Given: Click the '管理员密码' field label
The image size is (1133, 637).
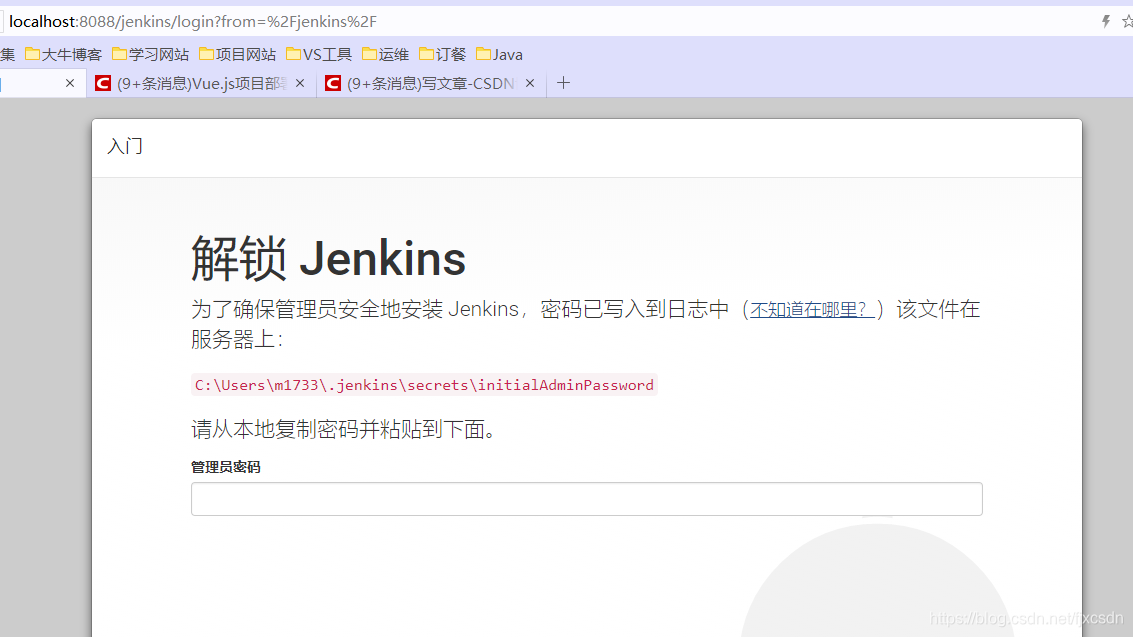Looking at the screenshot, I should point(225,467).
